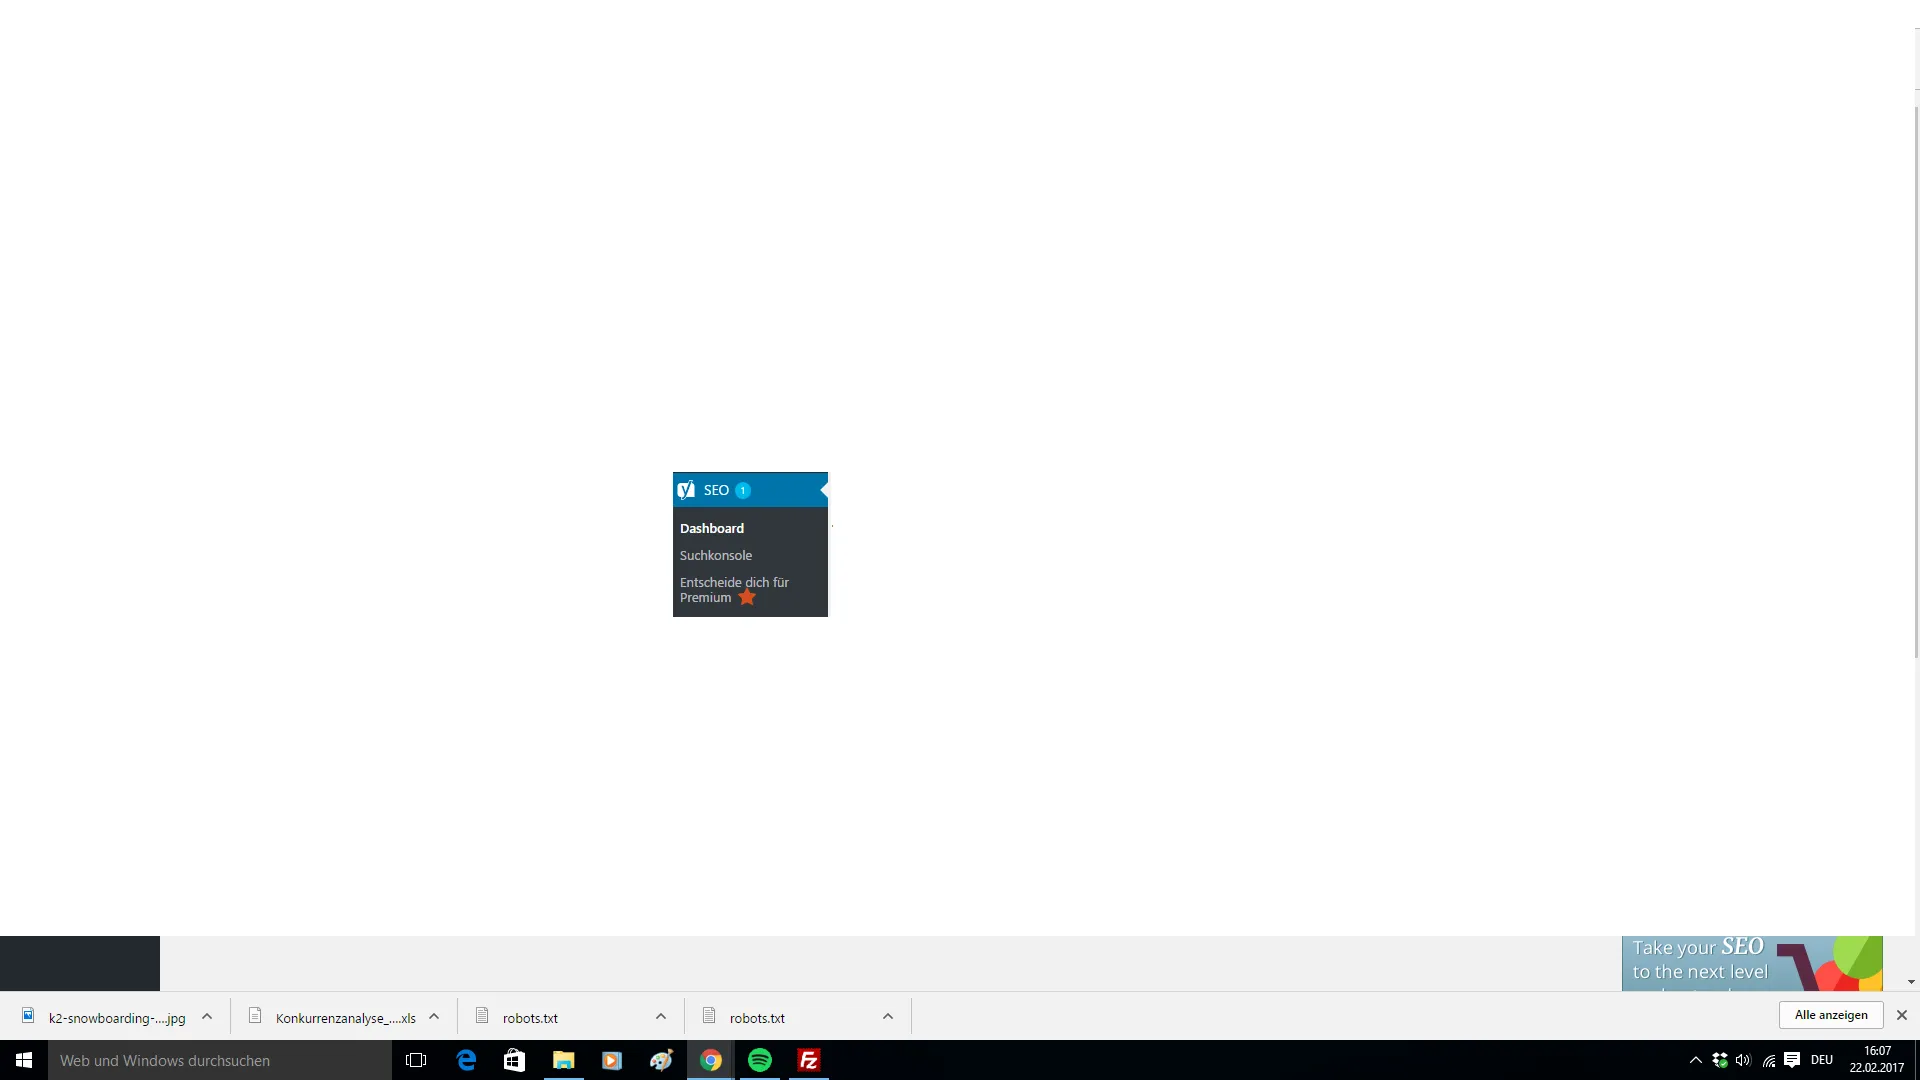This screenshot has width=1920, height=1080.
Task: Open Microsoft Edge from the taskbar
Action: 466,1060
